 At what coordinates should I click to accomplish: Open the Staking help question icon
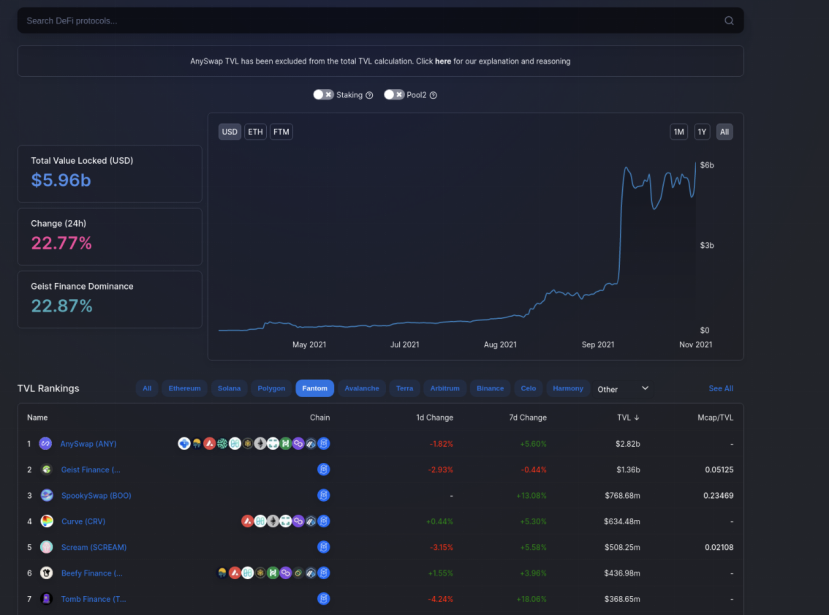tap(370, 95)
